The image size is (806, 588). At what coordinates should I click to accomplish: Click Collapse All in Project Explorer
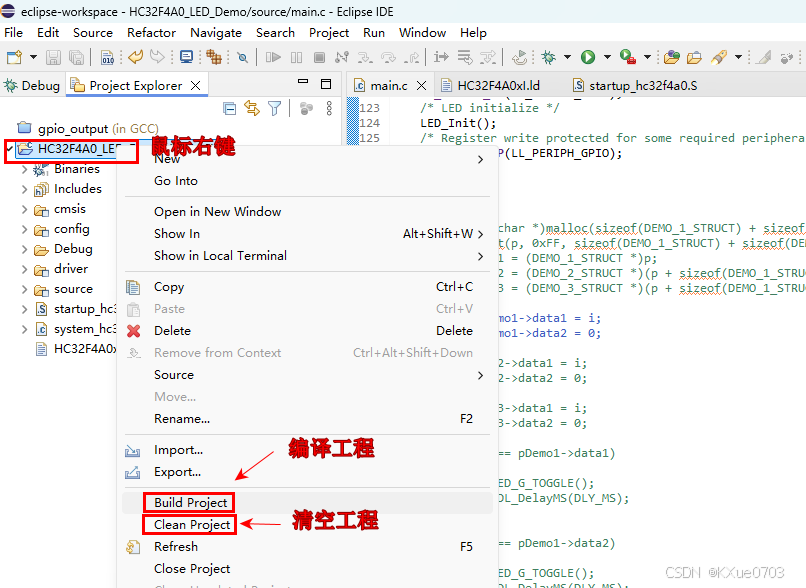point(229,108)
